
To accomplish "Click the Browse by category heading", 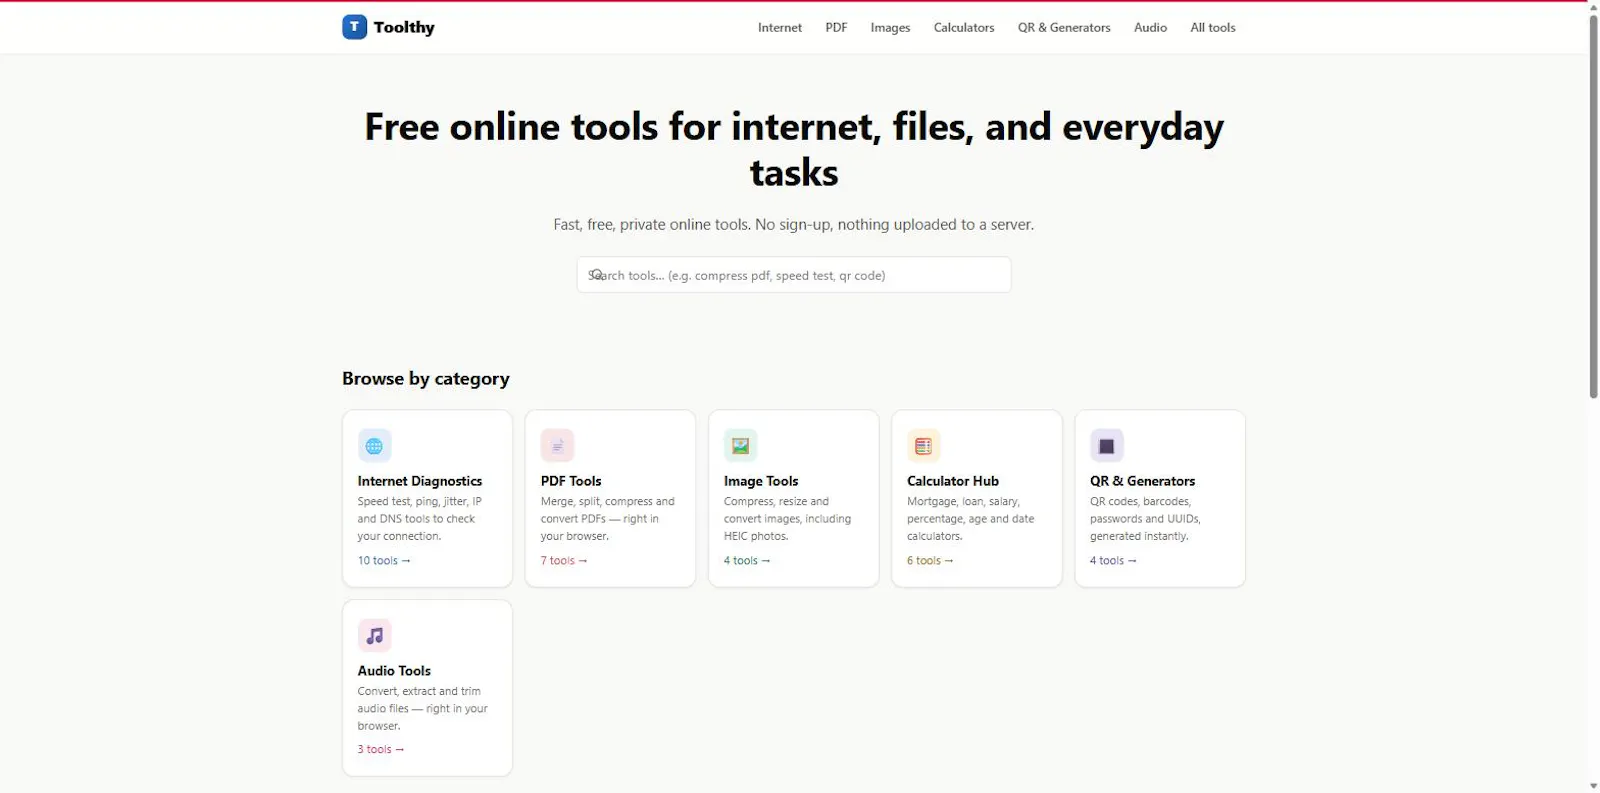I will click(426, 379).
